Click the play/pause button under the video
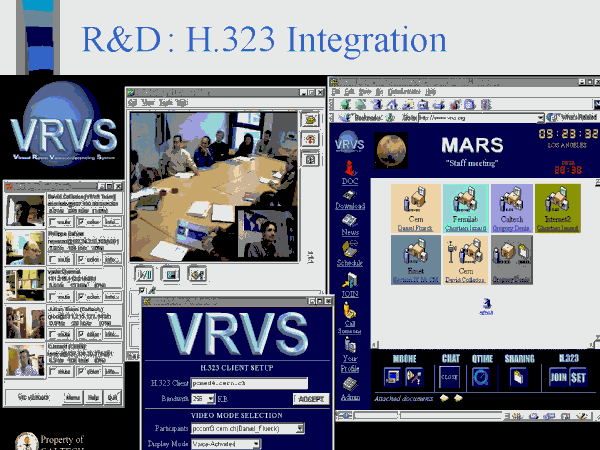Screen dimensions: 600x450 pyautogui.click(x=145, y=274)
